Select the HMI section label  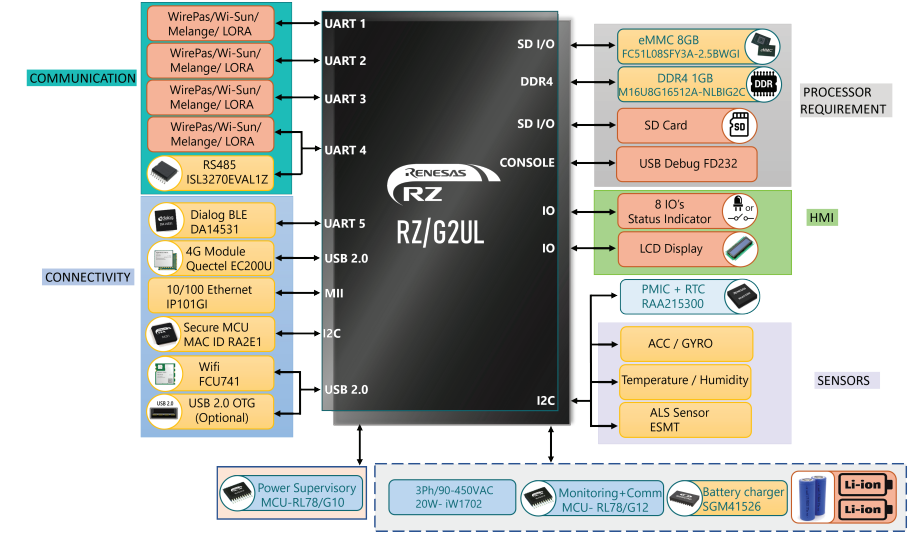click(x=822, y=217)
